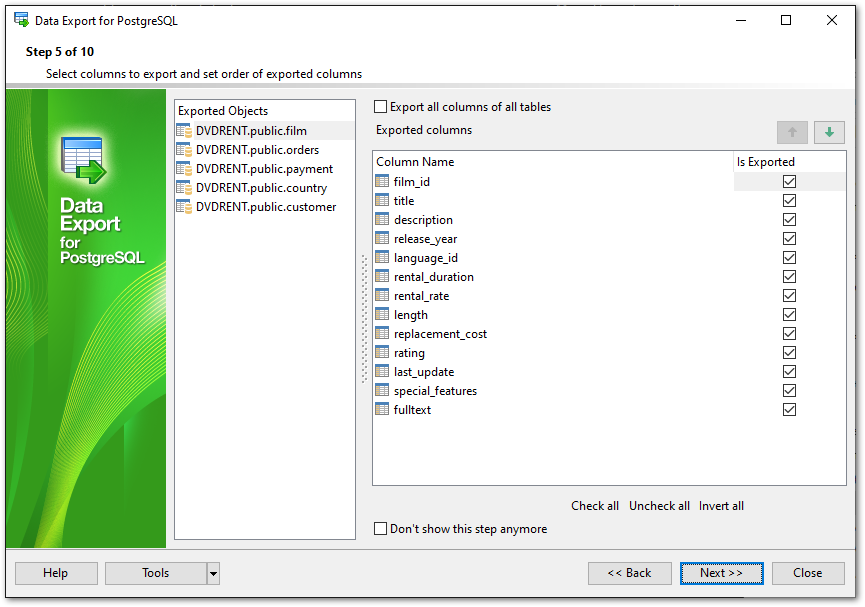865x607 pixels.
Task: Click the rental_rate column icon
Action: [382, 295]
